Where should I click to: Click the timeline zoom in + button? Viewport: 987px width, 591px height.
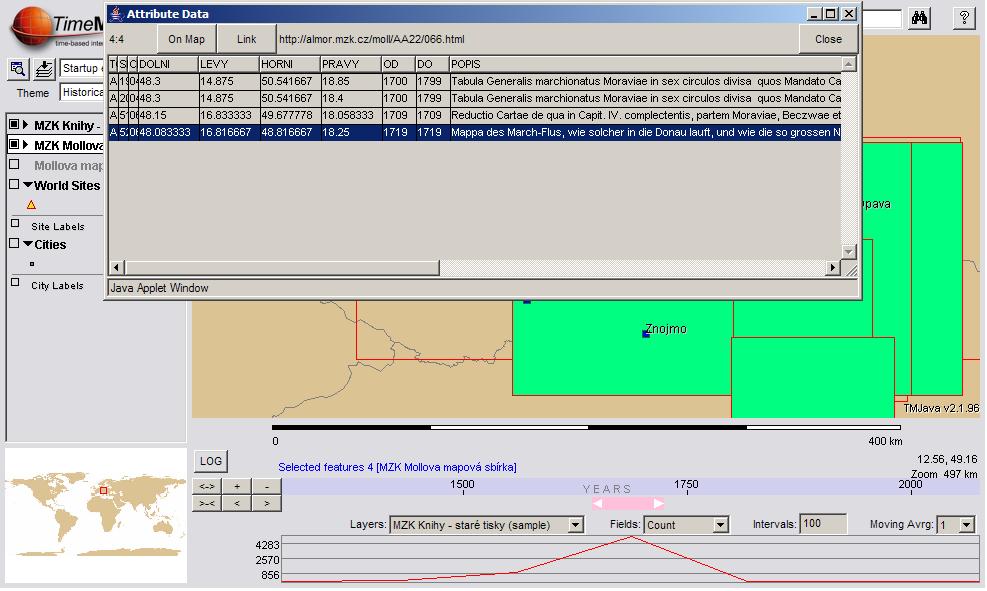click(x=237, y=487)
